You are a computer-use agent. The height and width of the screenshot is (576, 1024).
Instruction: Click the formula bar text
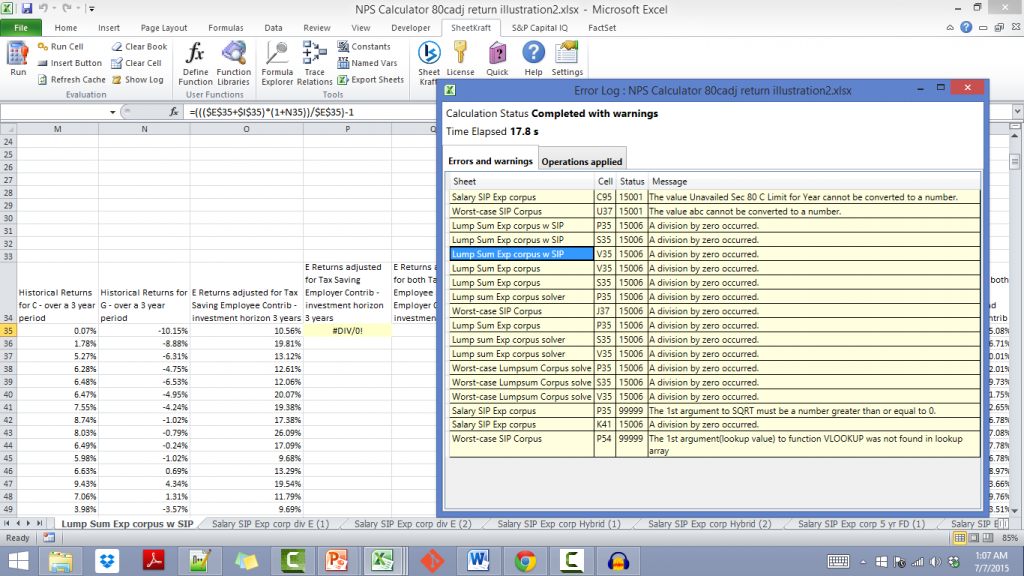(271, 112)
